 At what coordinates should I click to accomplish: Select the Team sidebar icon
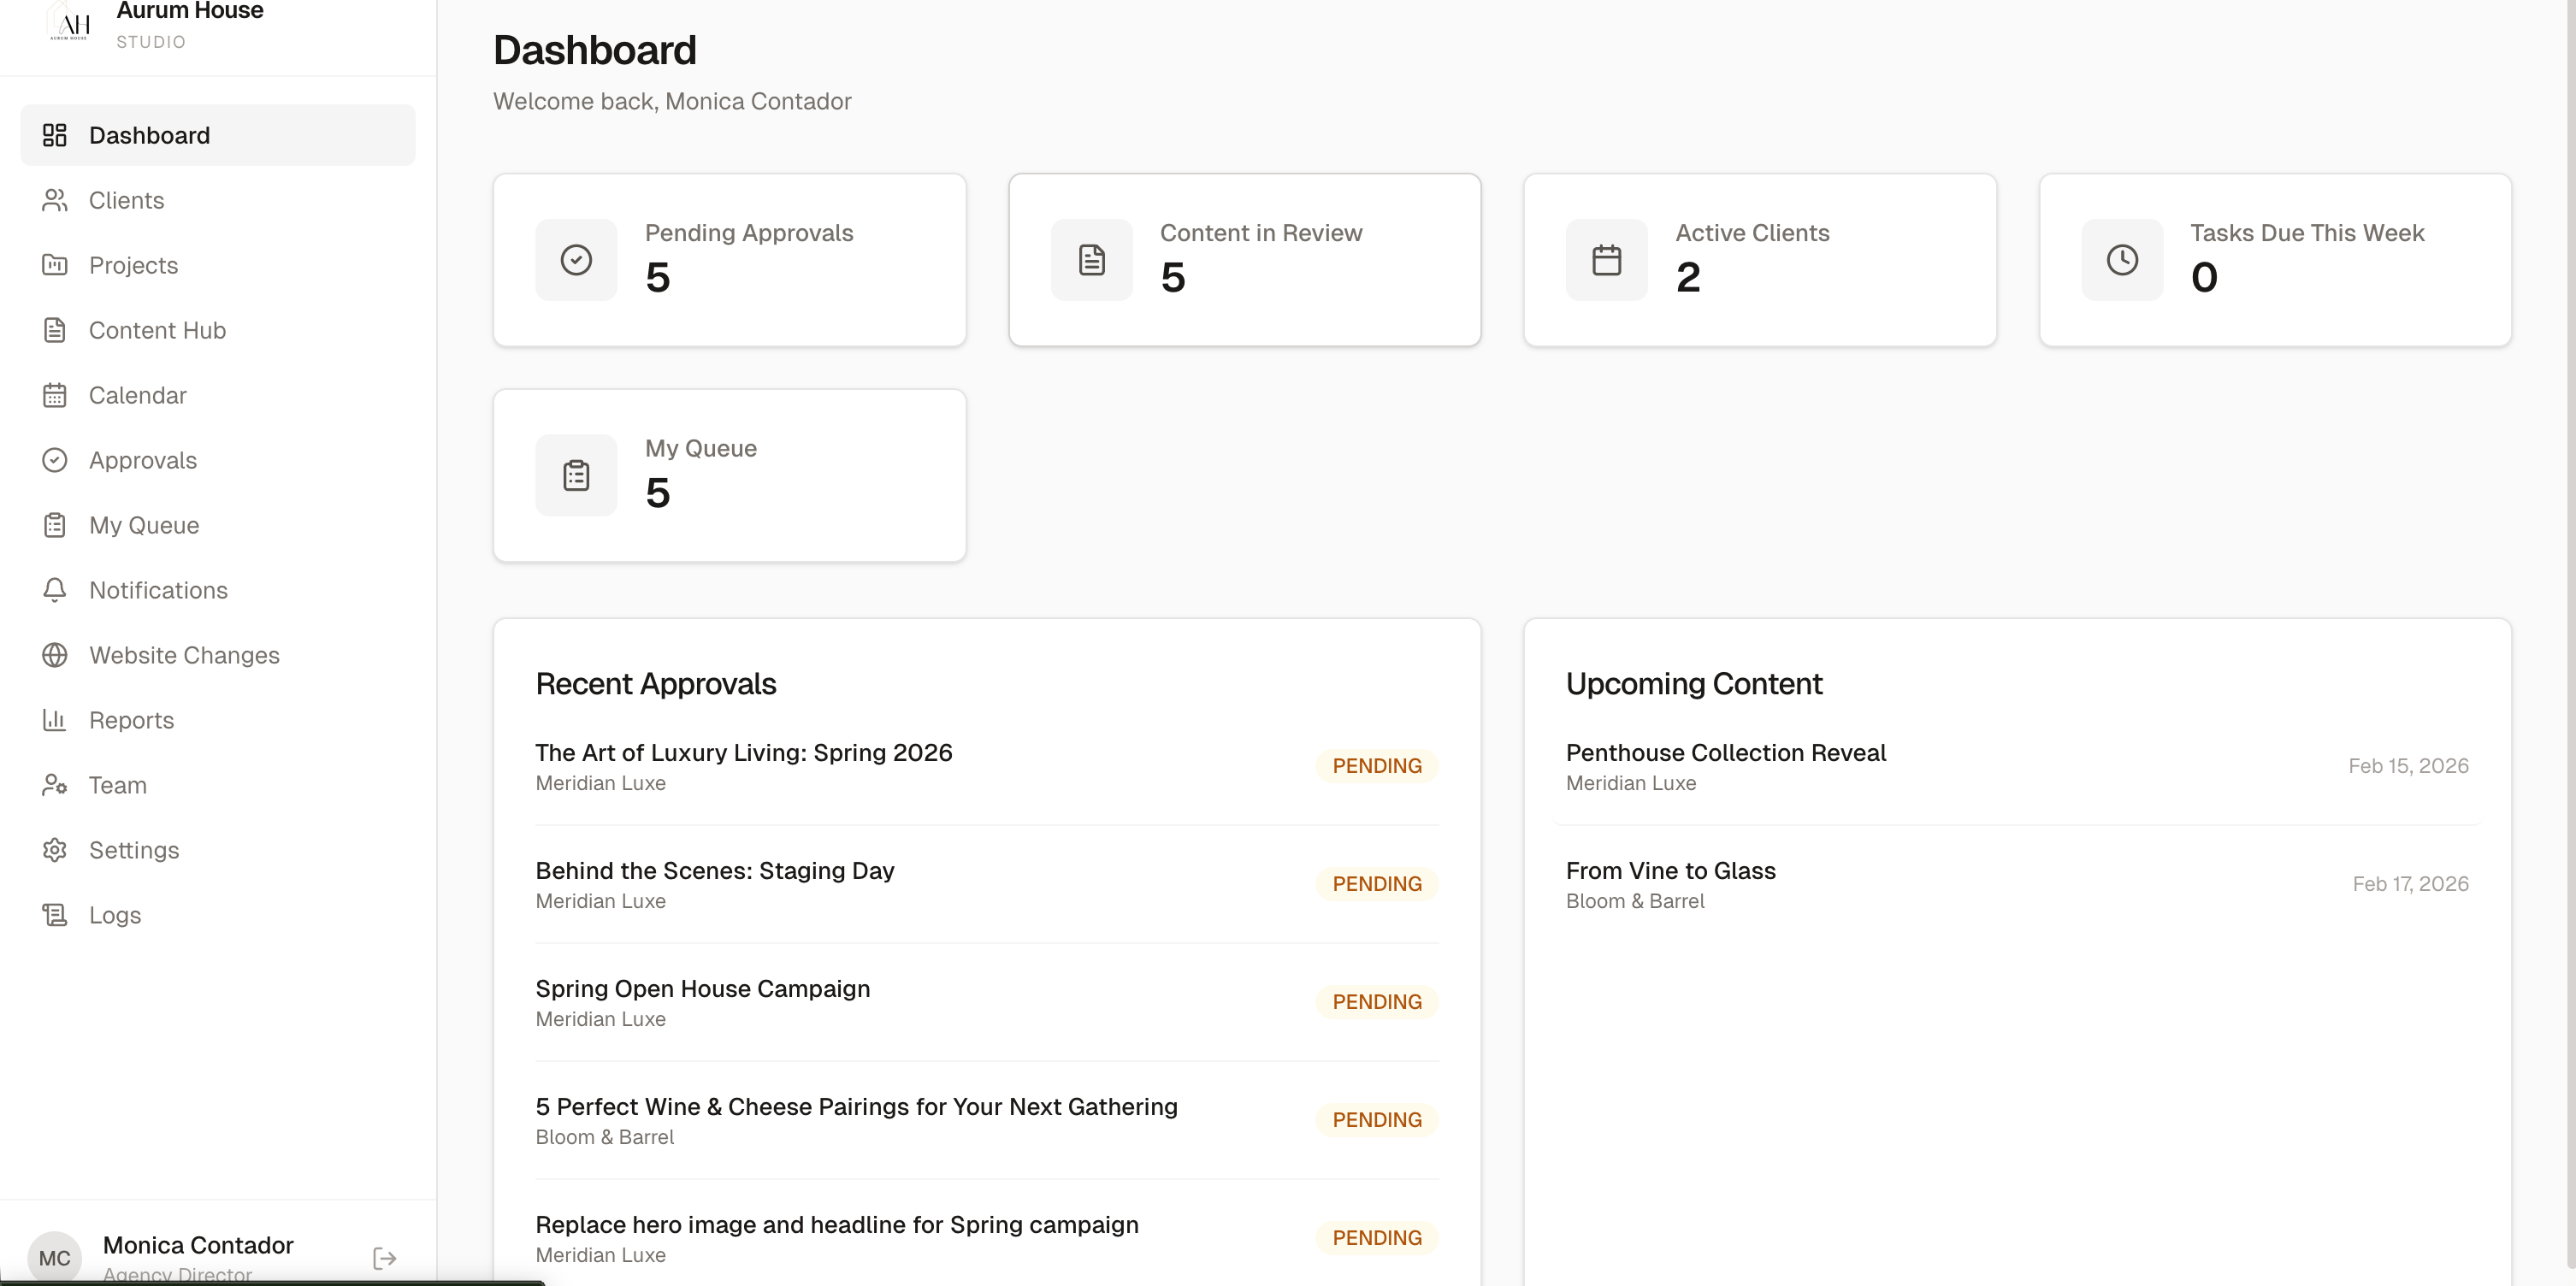tap(55, 785)
